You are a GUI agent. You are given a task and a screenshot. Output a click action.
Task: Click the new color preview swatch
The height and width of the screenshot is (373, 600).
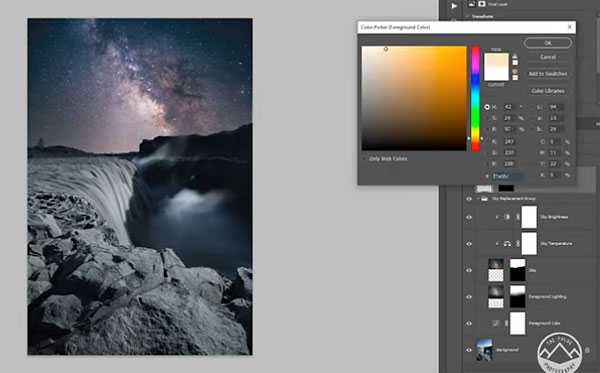coord(496,60)
